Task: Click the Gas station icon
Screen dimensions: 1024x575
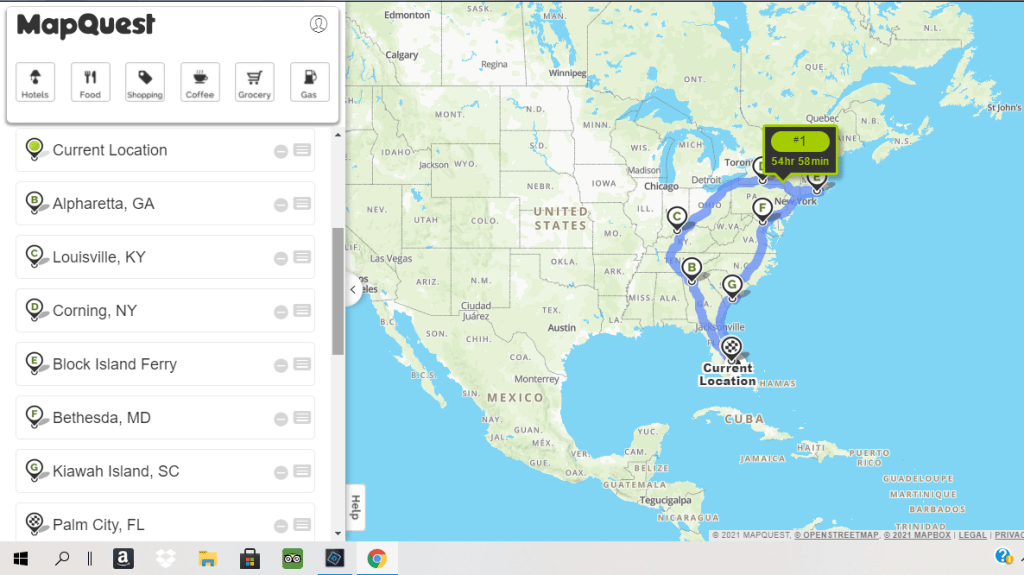Action: [309, 82]
